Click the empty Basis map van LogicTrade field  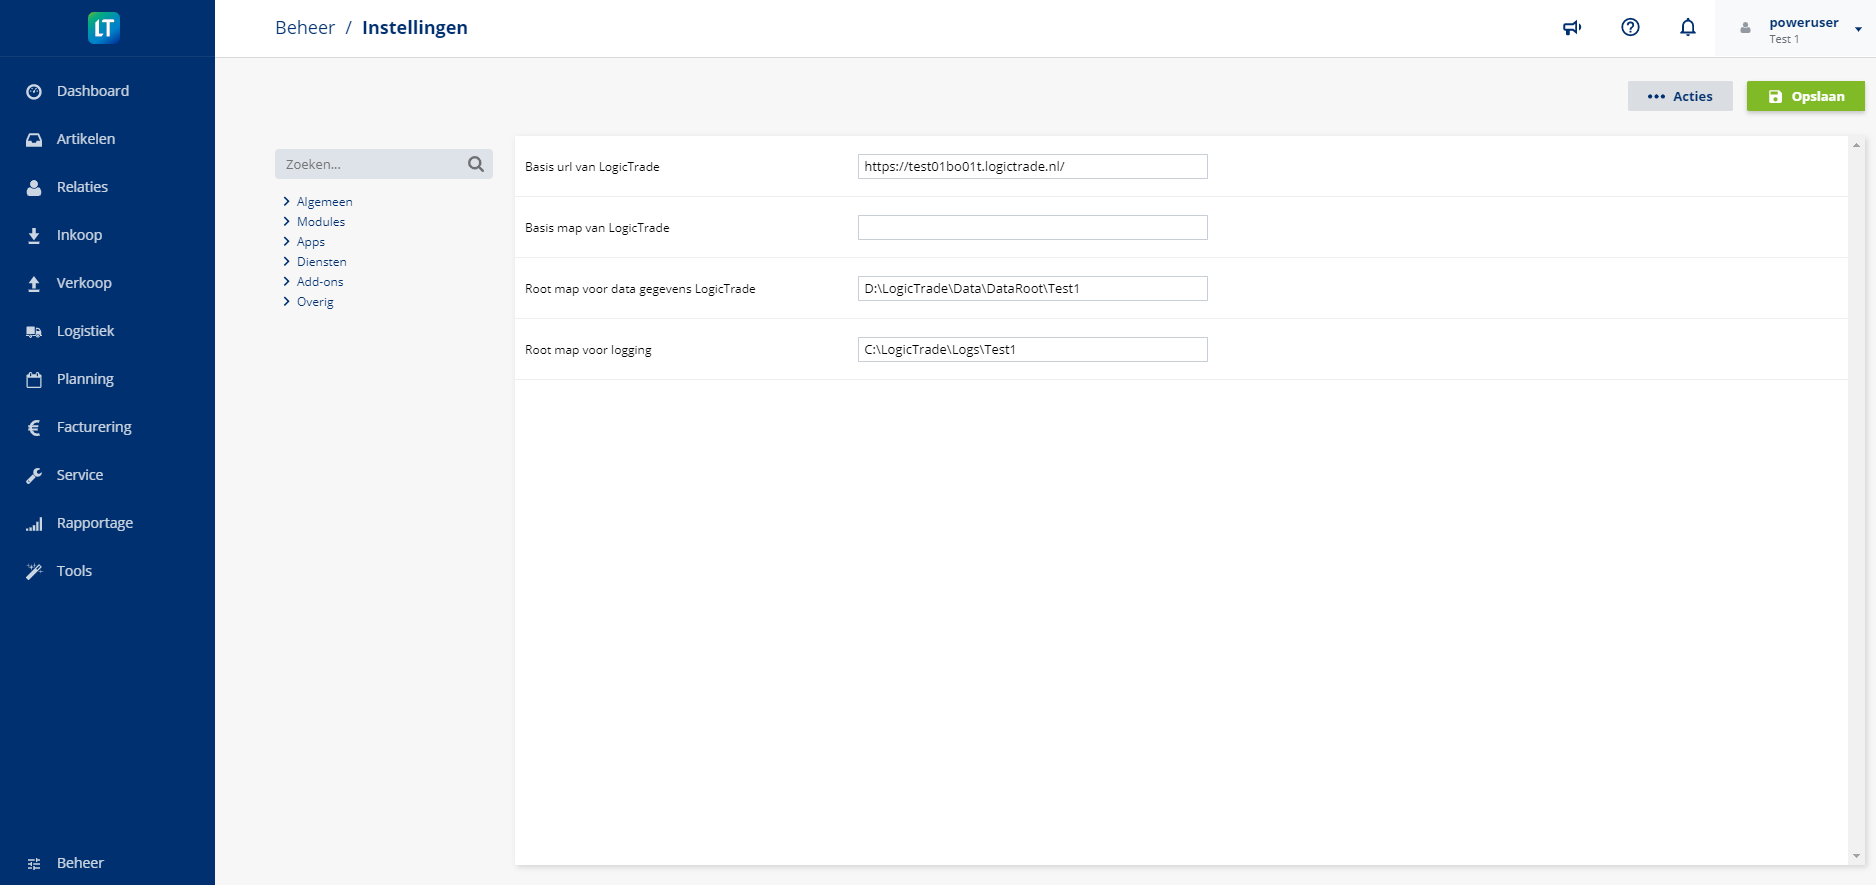click(1033, 227)
